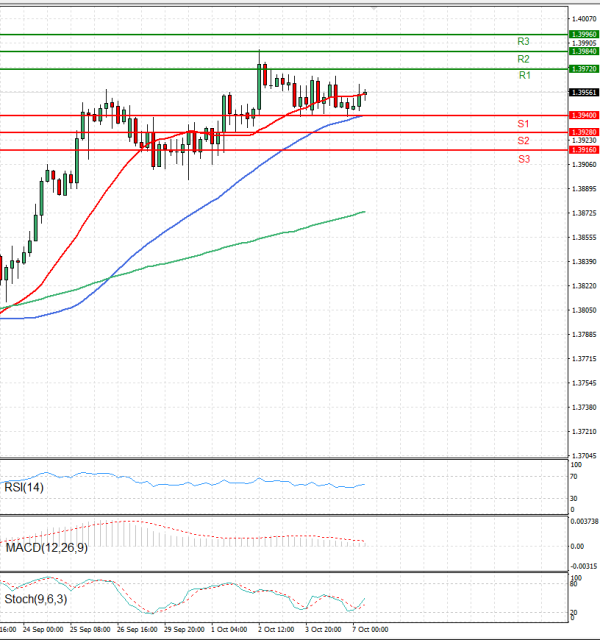Click the S2 support label

pyautogui.click(x=523, y=141)
